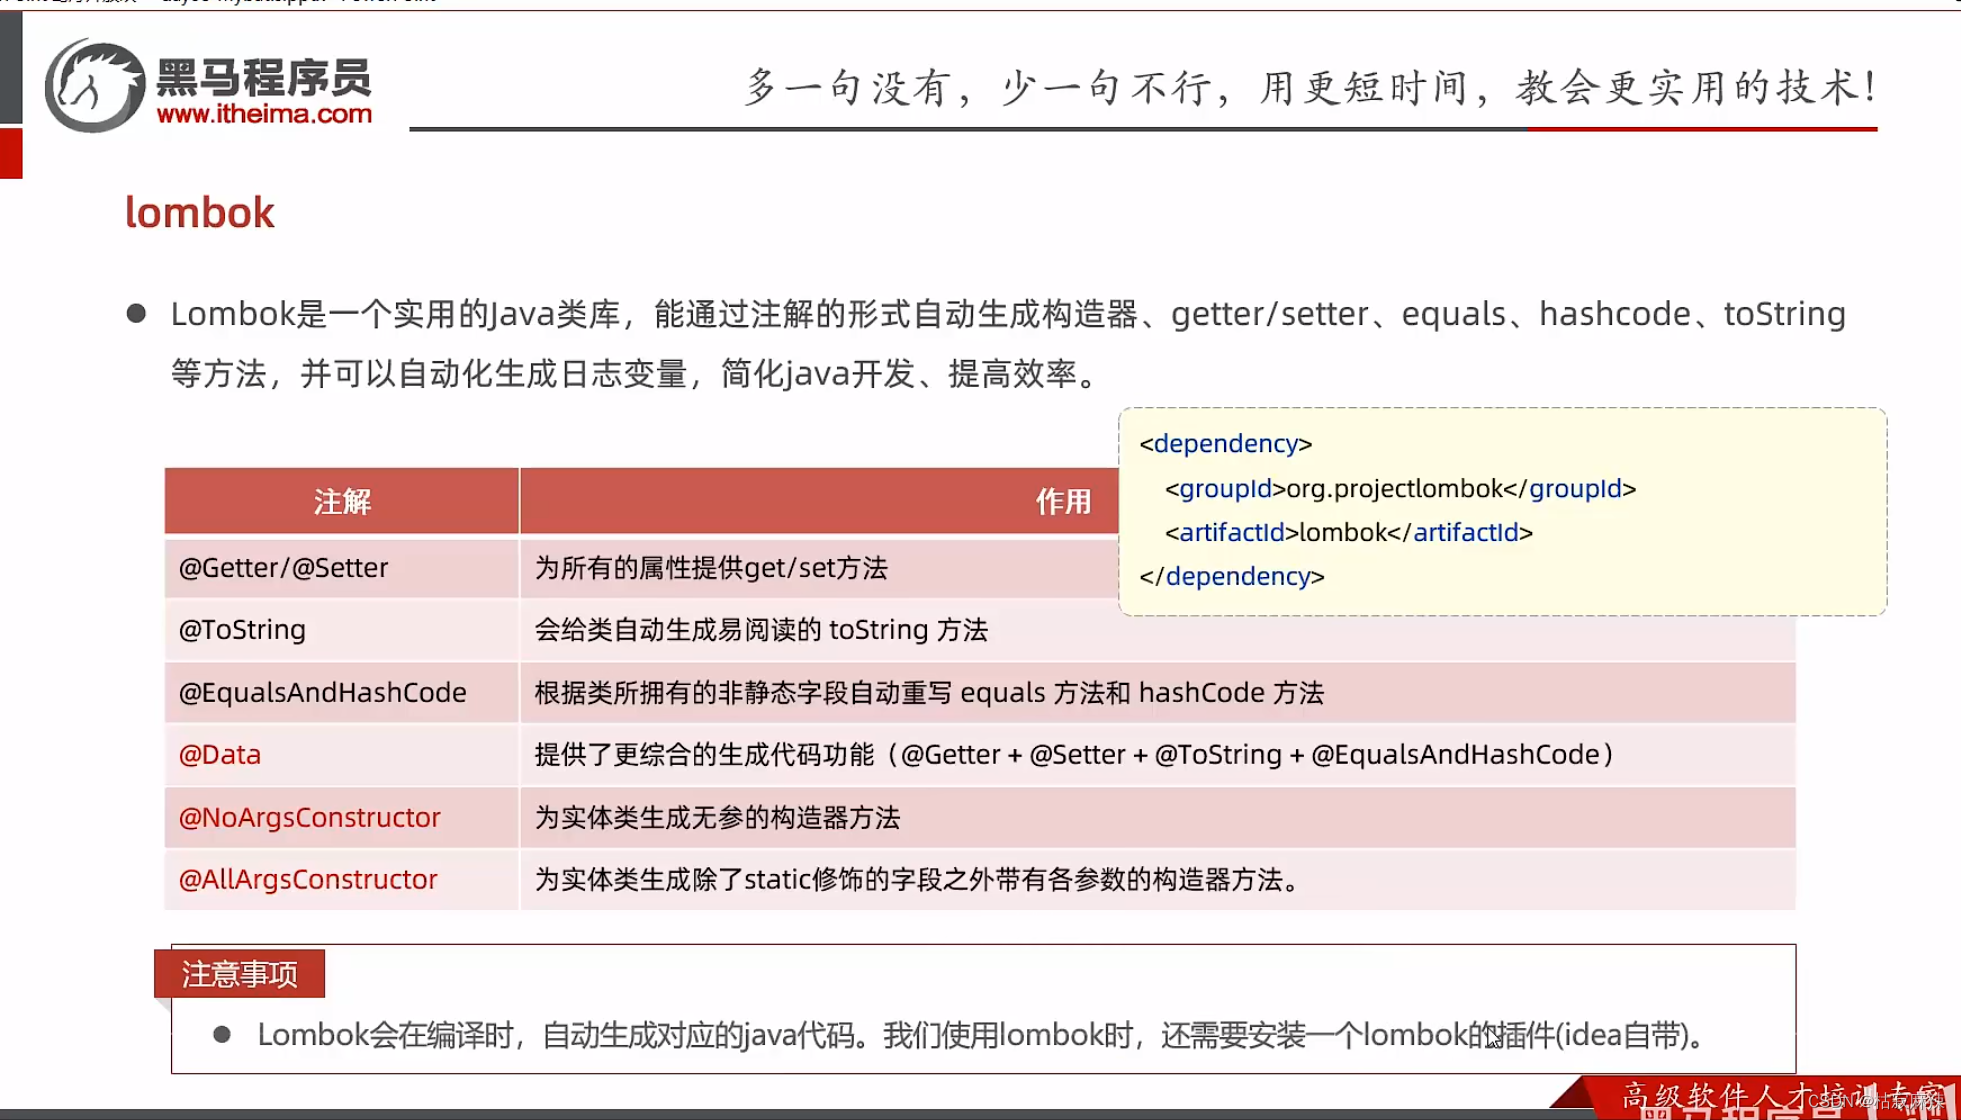1961x1120 pixels.
Task: Click the red 注意事项 label tab
Action: [x=239, y=972]
